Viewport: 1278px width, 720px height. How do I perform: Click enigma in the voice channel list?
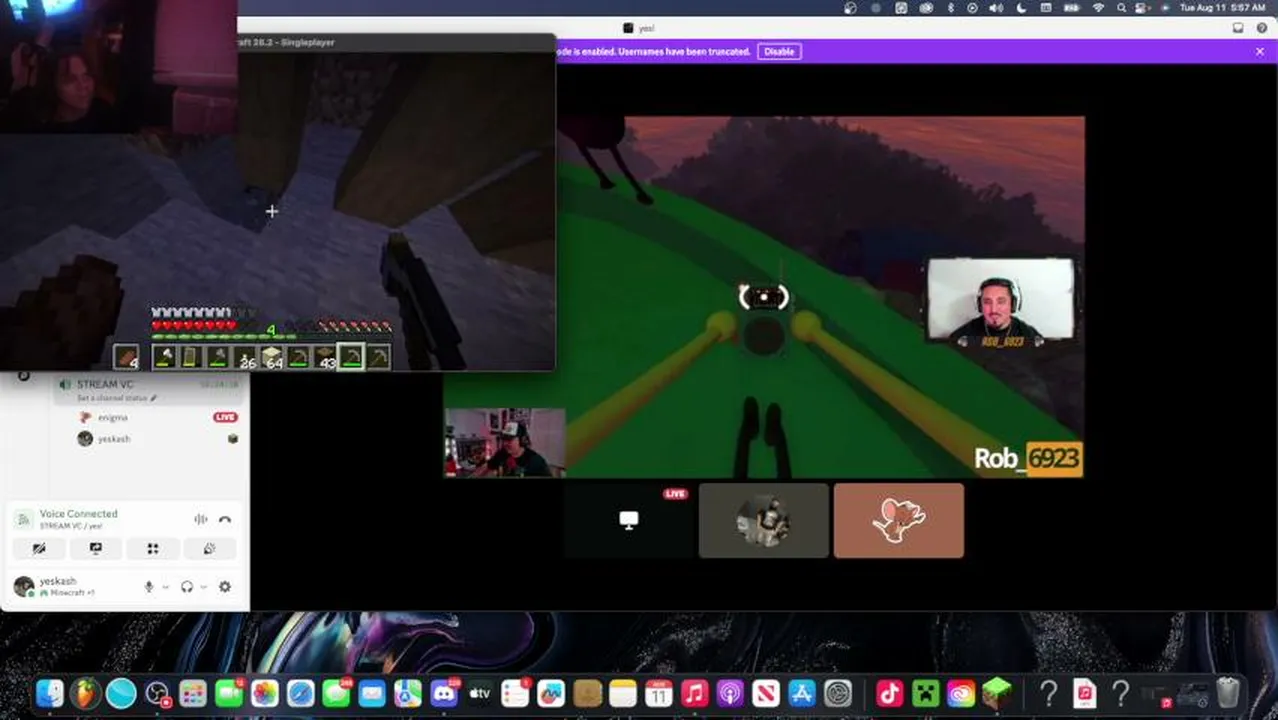(113, 417)
